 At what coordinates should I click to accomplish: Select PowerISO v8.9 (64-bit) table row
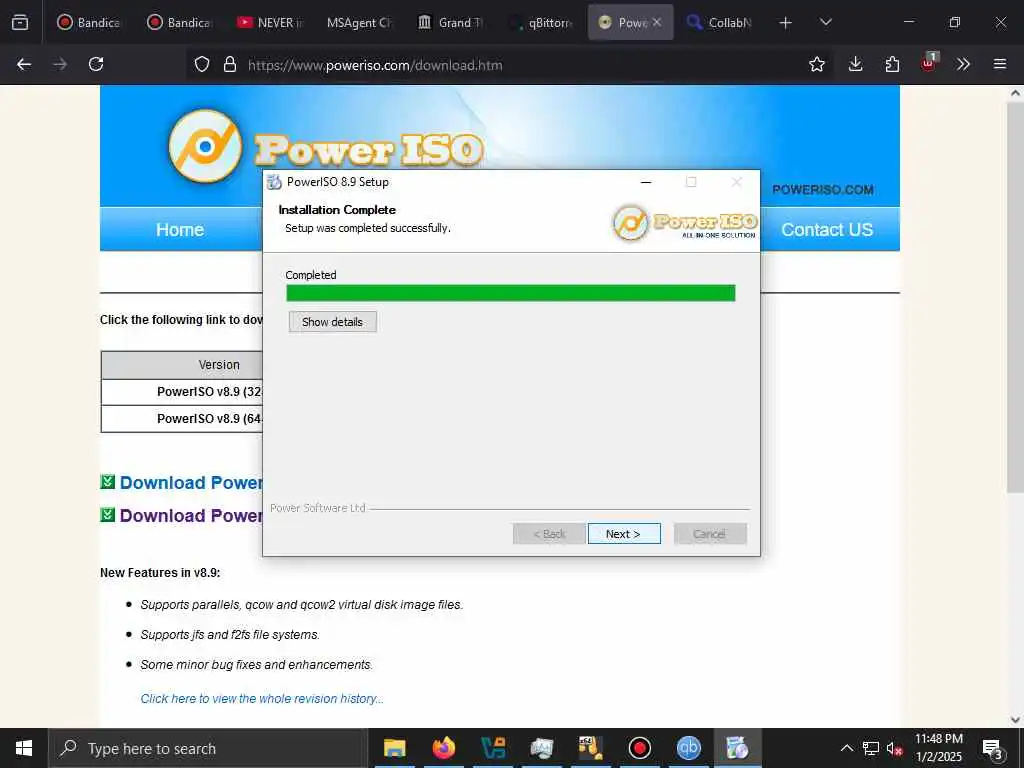[x=182, y=419]
